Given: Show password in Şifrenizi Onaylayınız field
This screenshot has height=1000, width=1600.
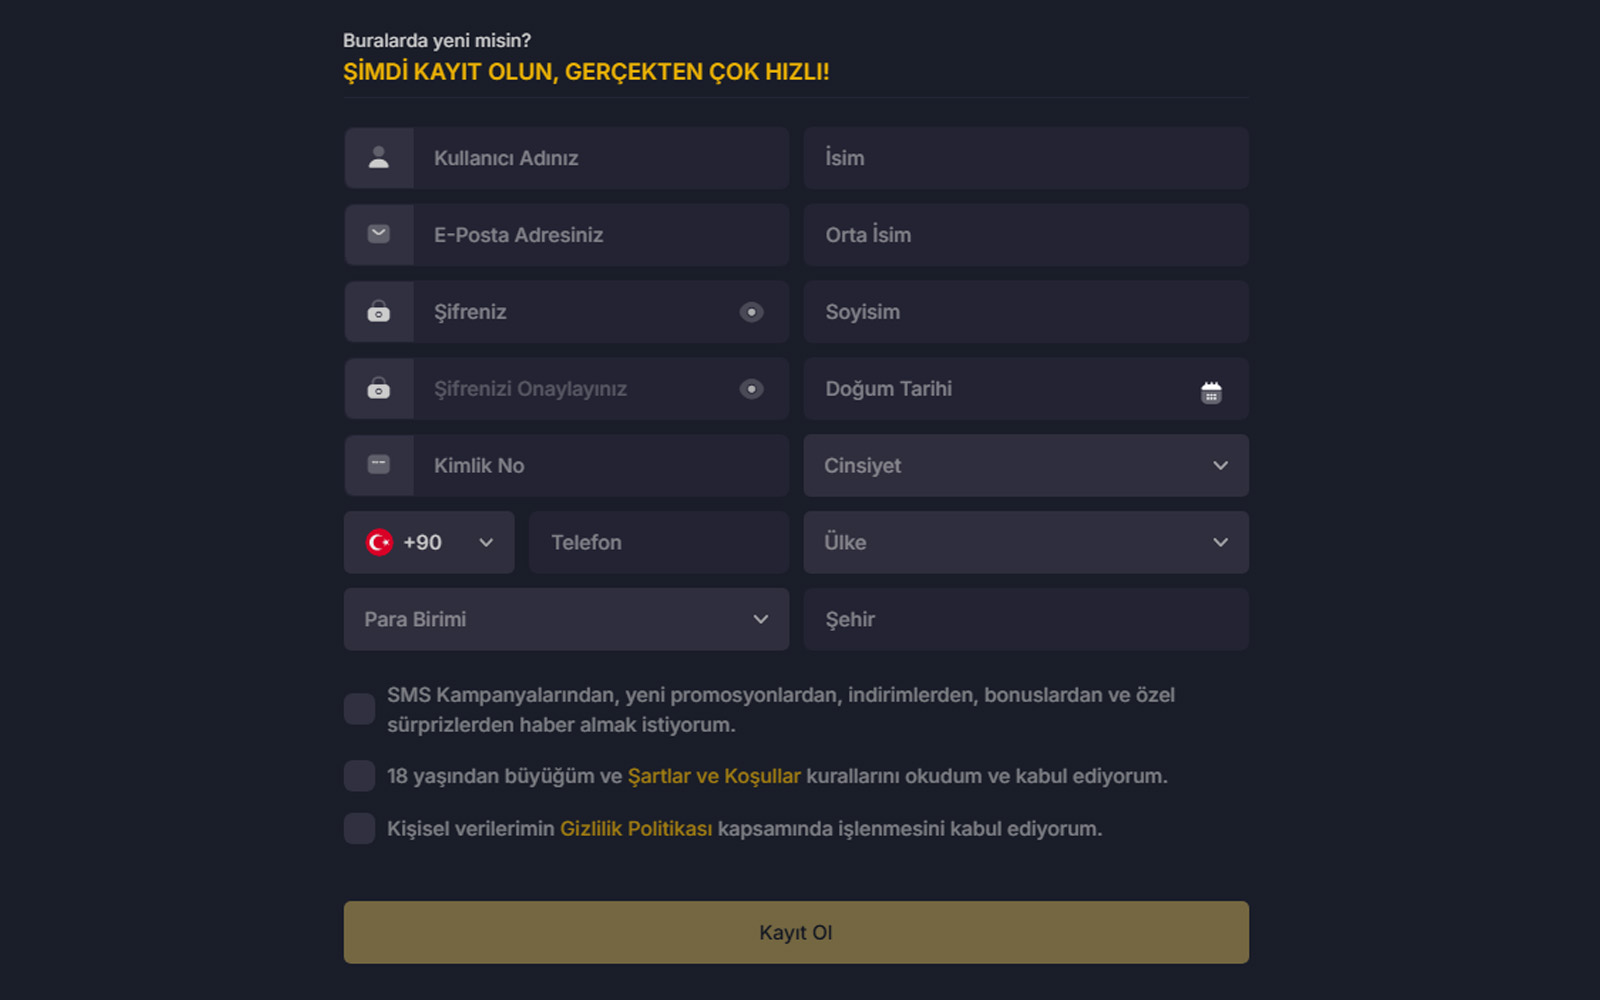Looking at the screenshot, I should (751, 389).
